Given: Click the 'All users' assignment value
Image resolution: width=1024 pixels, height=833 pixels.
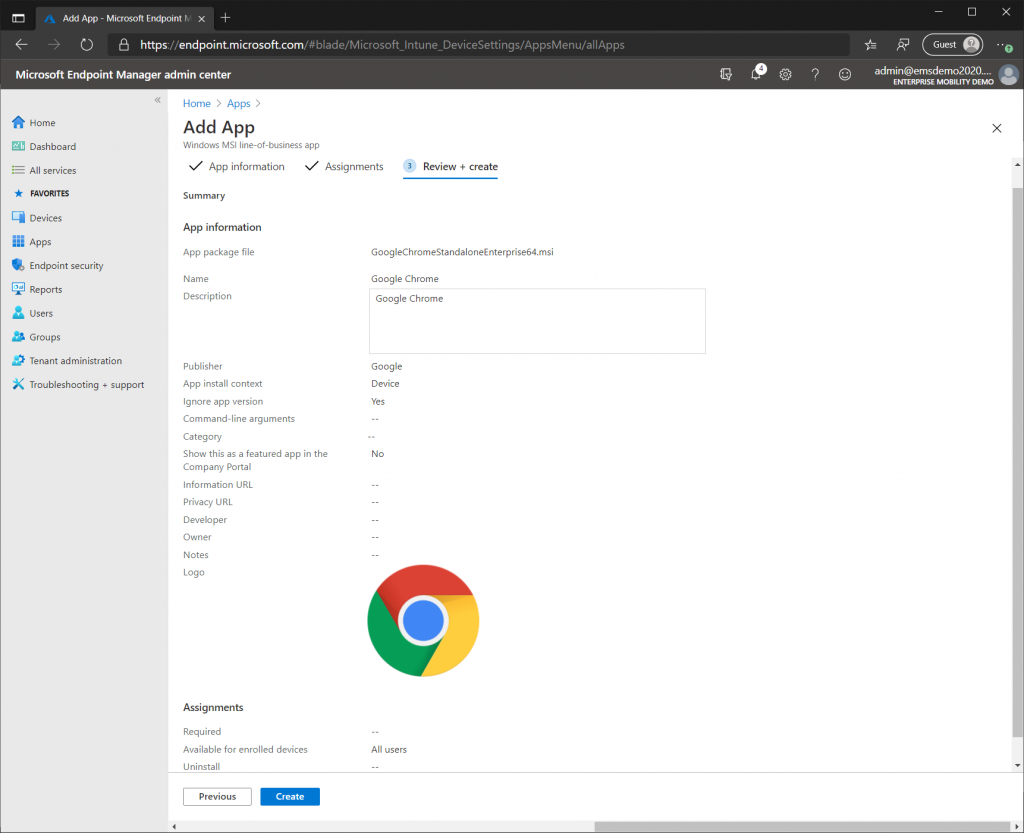Looking at the screenshot, I should [x=389, y=749].
